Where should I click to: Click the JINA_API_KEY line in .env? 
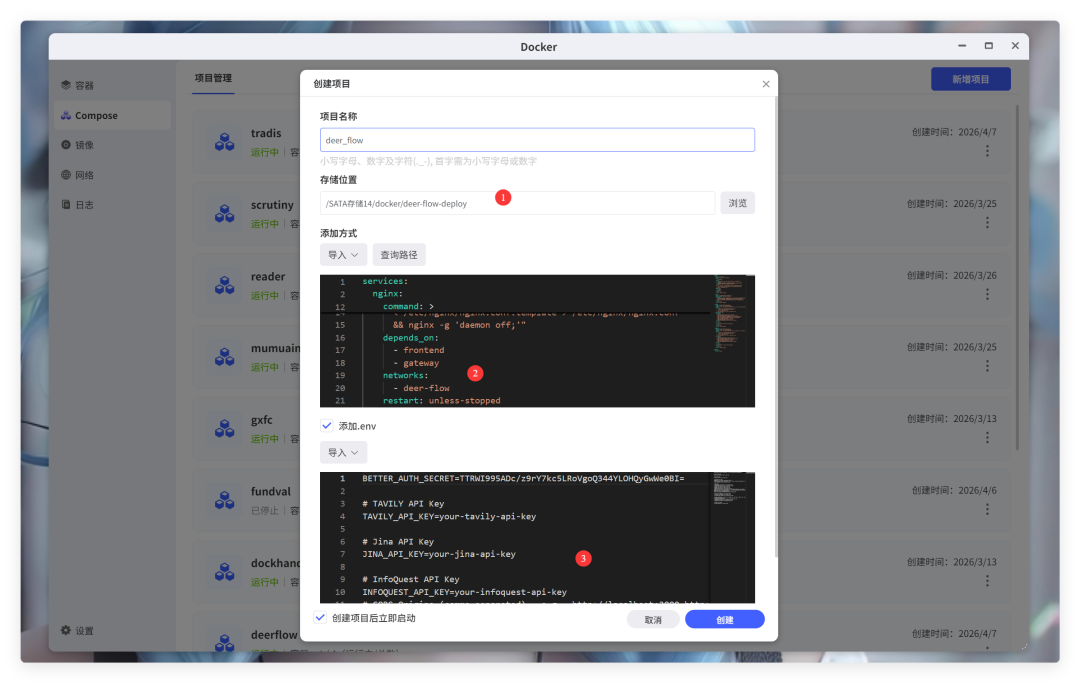[439, 554]
